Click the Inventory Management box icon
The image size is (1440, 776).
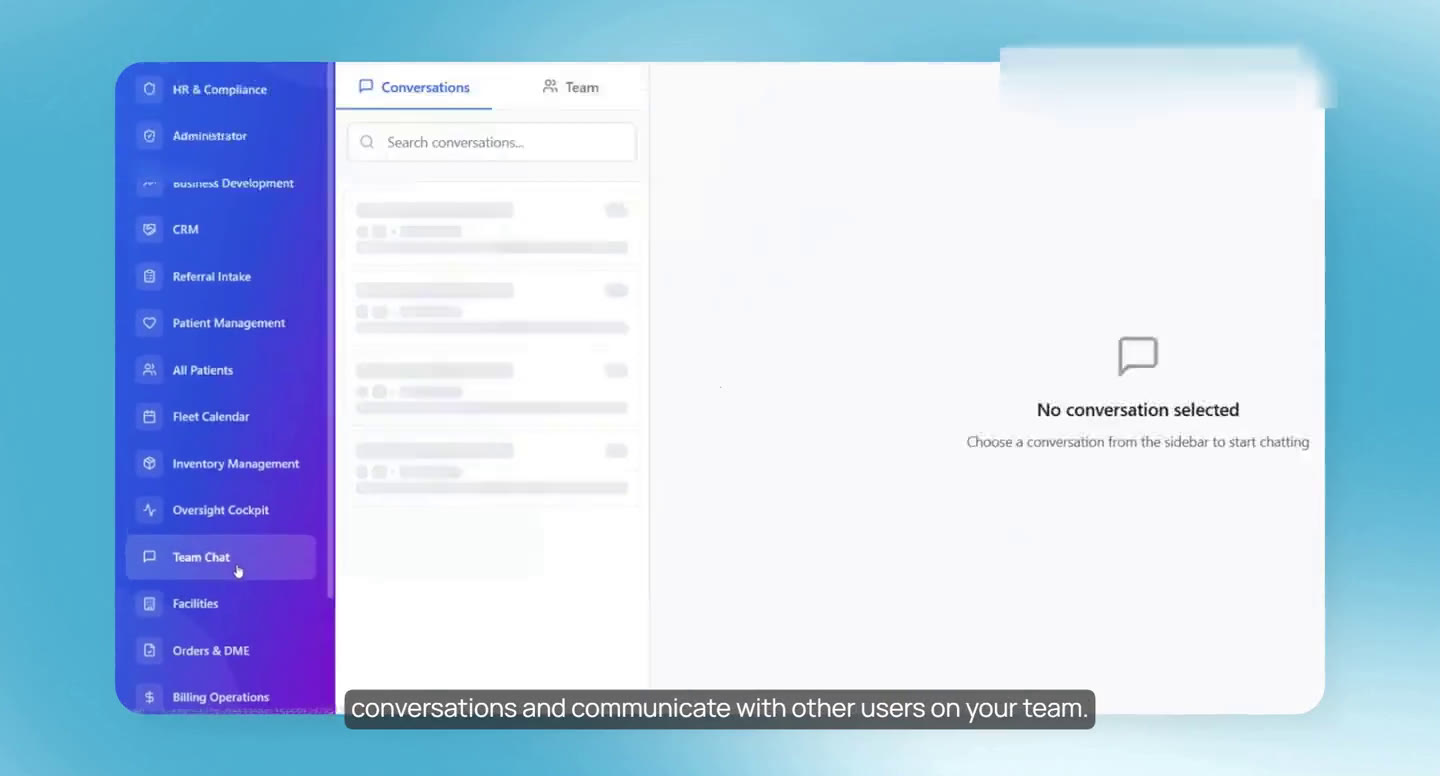click(150, 463)
